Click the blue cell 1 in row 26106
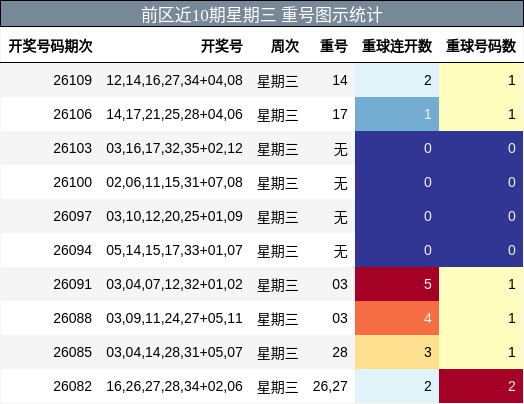Viewport: 524px width, 404px height. point(397,114)
